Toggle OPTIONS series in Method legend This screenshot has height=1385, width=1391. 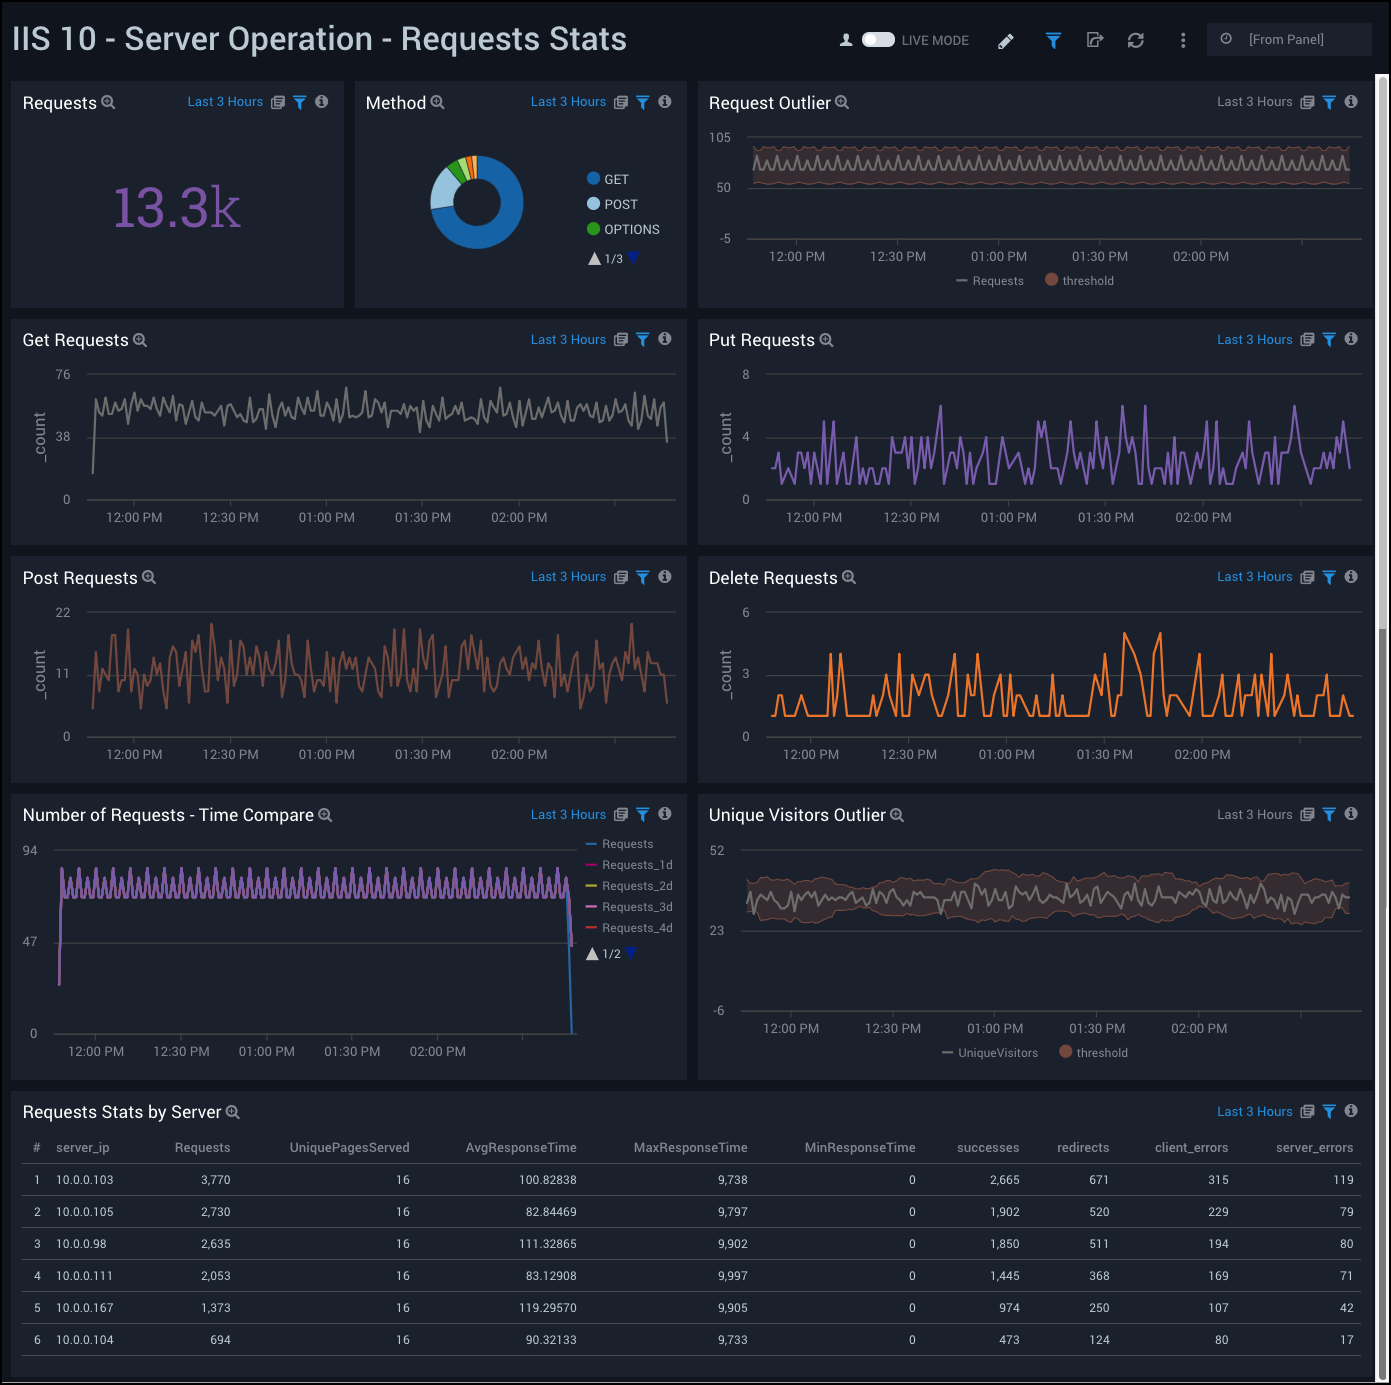pos(623,229)
